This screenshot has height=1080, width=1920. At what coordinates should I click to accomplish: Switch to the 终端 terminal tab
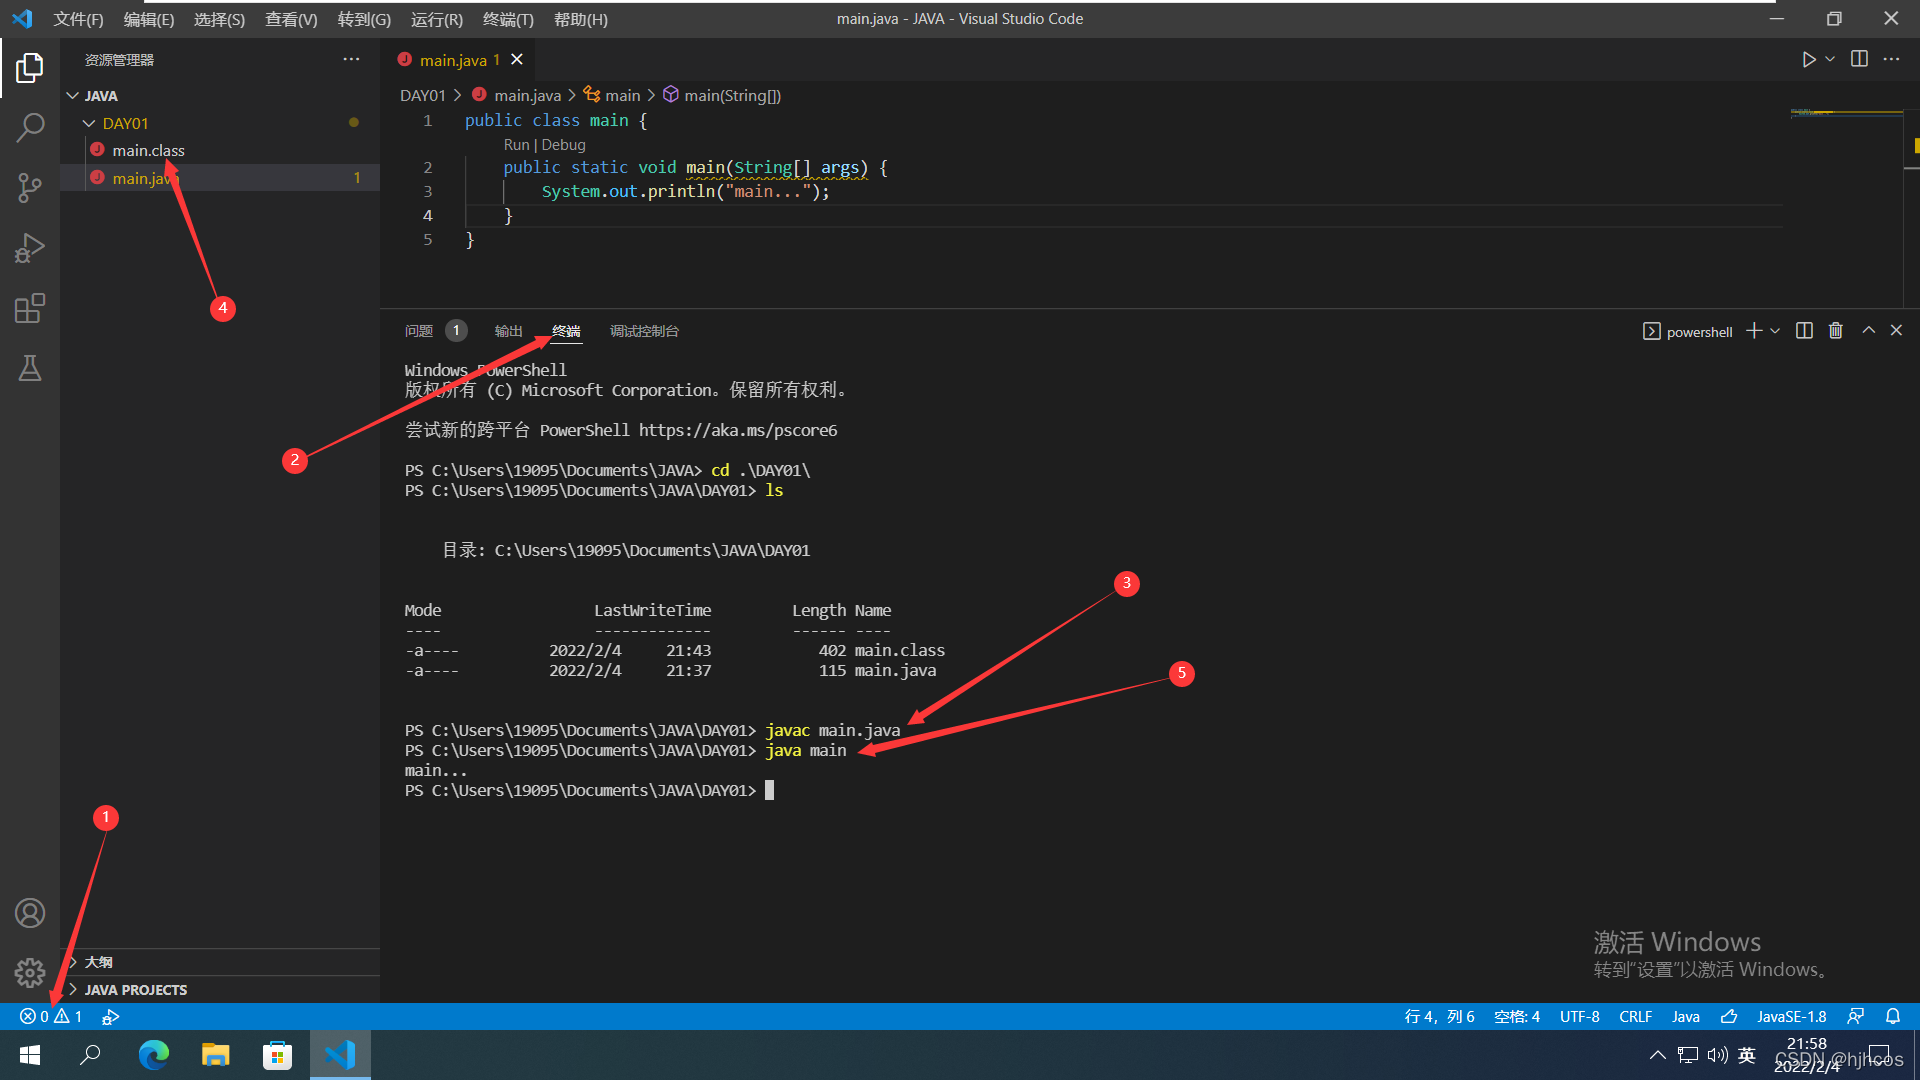coord(566,331)
